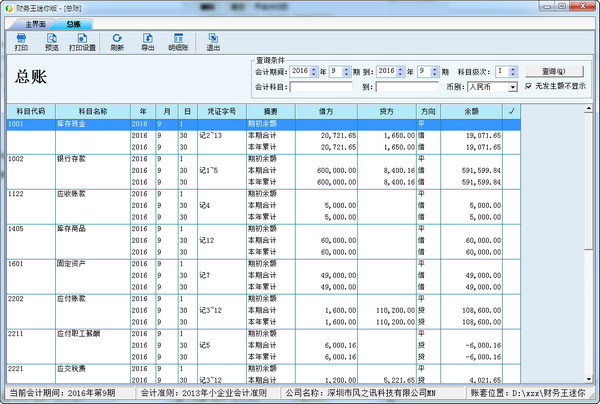Image resolution: width=600 pixels, height=404 pixels.
Task: Toggle the 无发生额不显示 checkbox
Action: click(532, 87)
